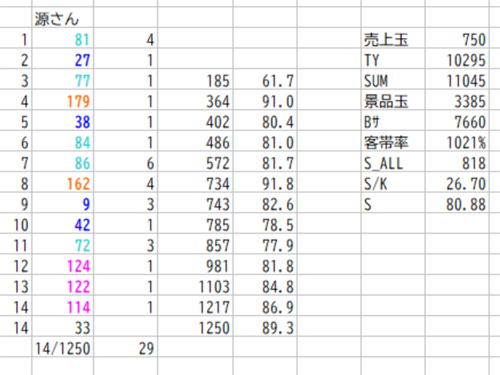Select the TY value 10295
Screen dimensions: 500x375
pos(457,59)
